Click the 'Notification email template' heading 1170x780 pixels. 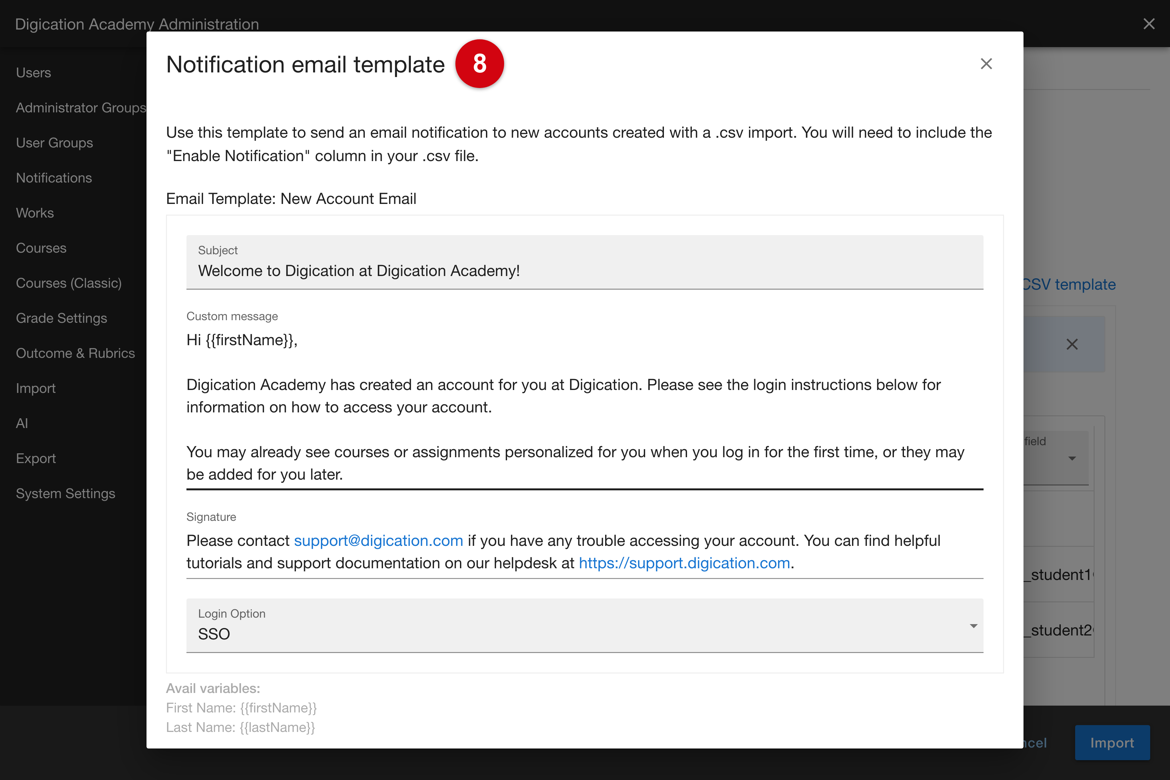305,65
